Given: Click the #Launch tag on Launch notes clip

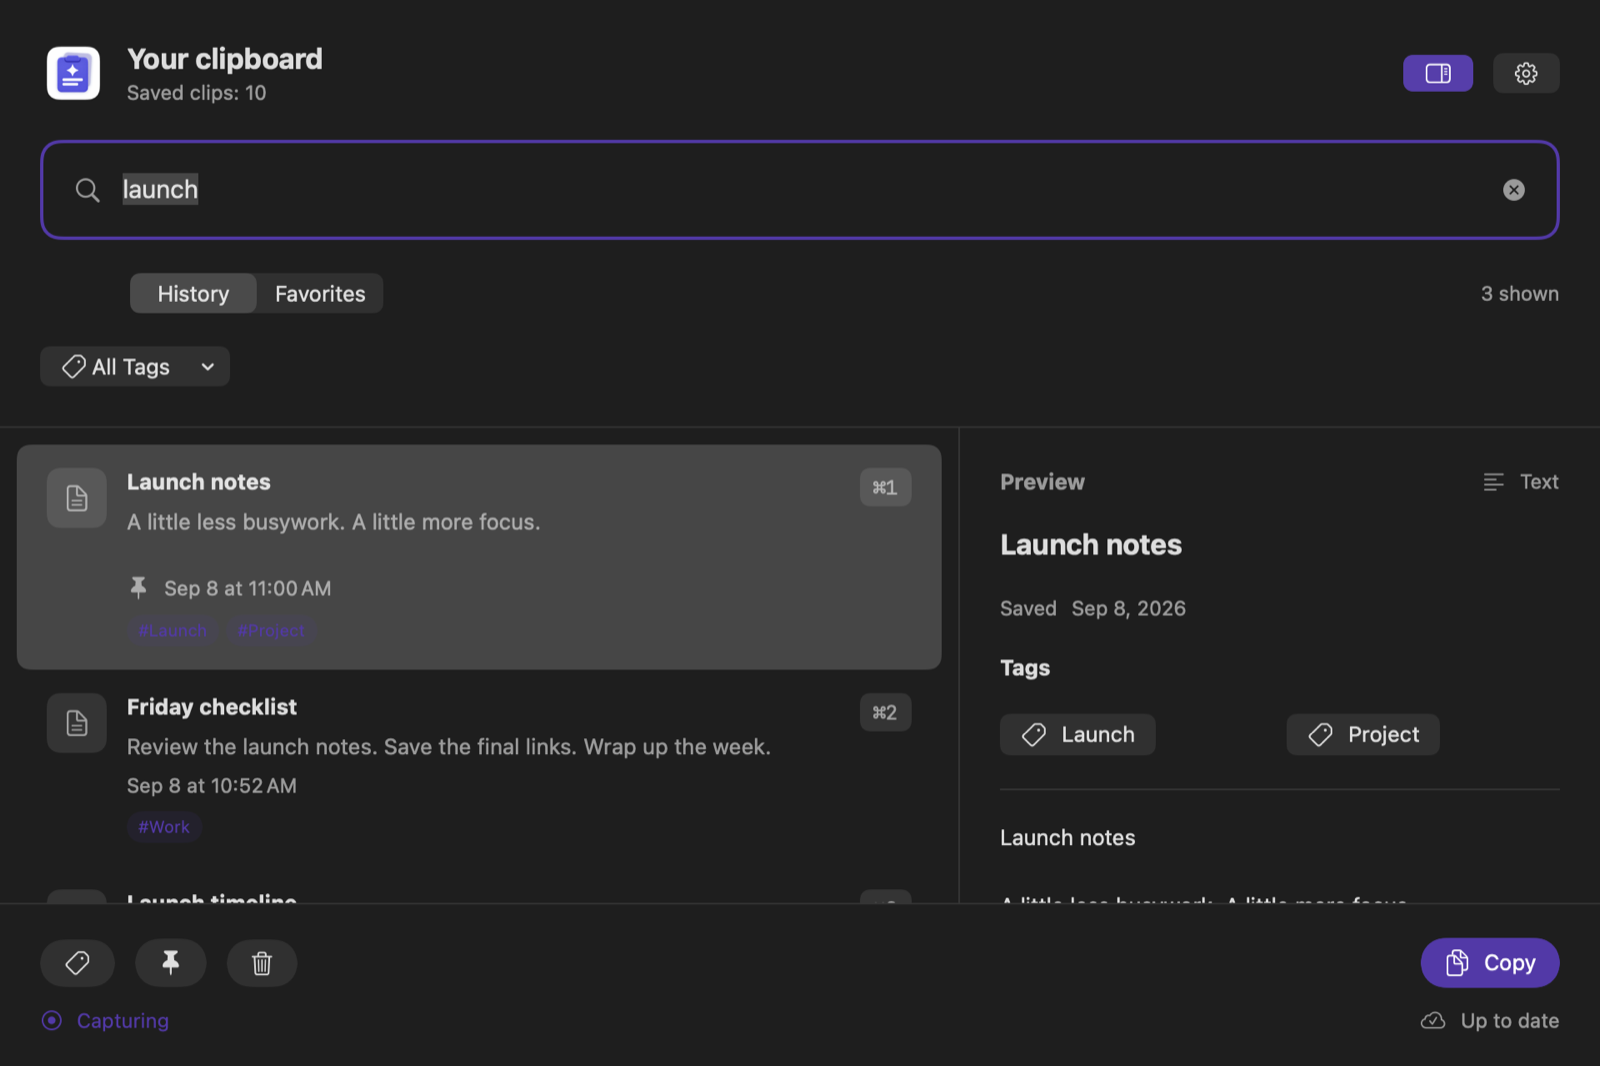Looking at the screenshot, I should (x=172, y=631).
